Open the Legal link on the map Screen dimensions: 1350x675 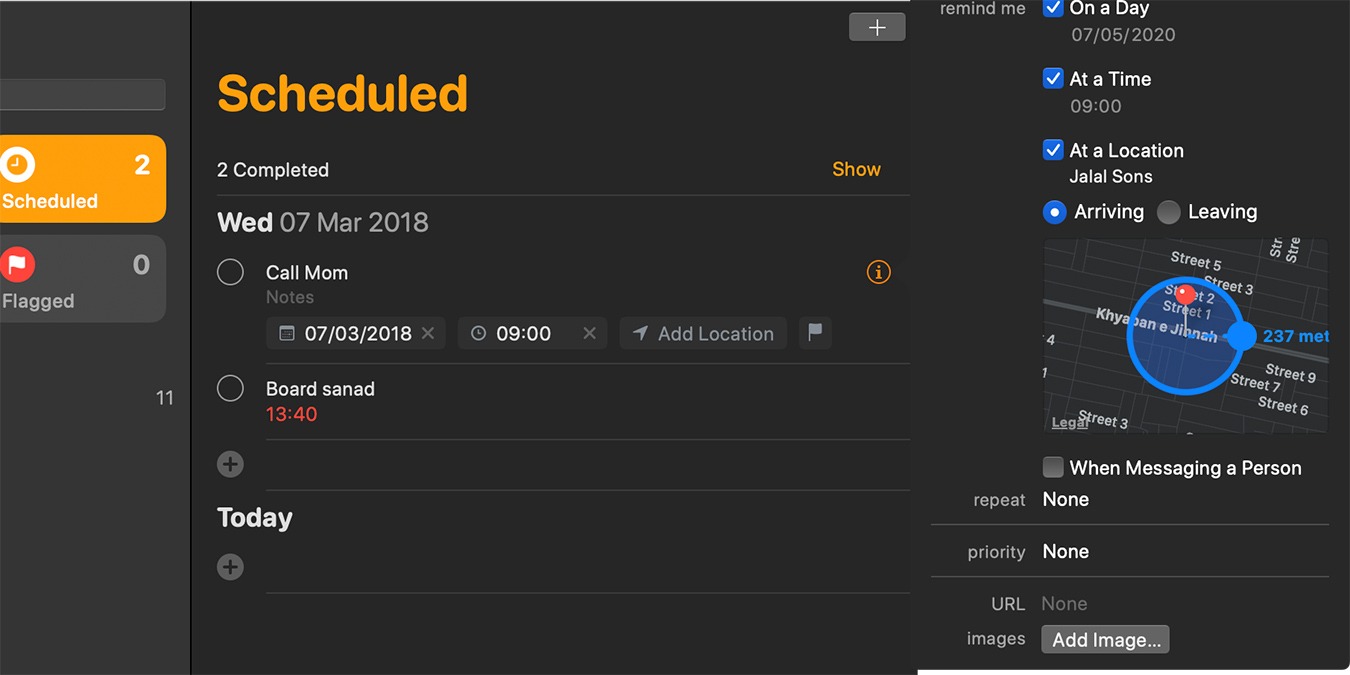(x=1068, y=422)
